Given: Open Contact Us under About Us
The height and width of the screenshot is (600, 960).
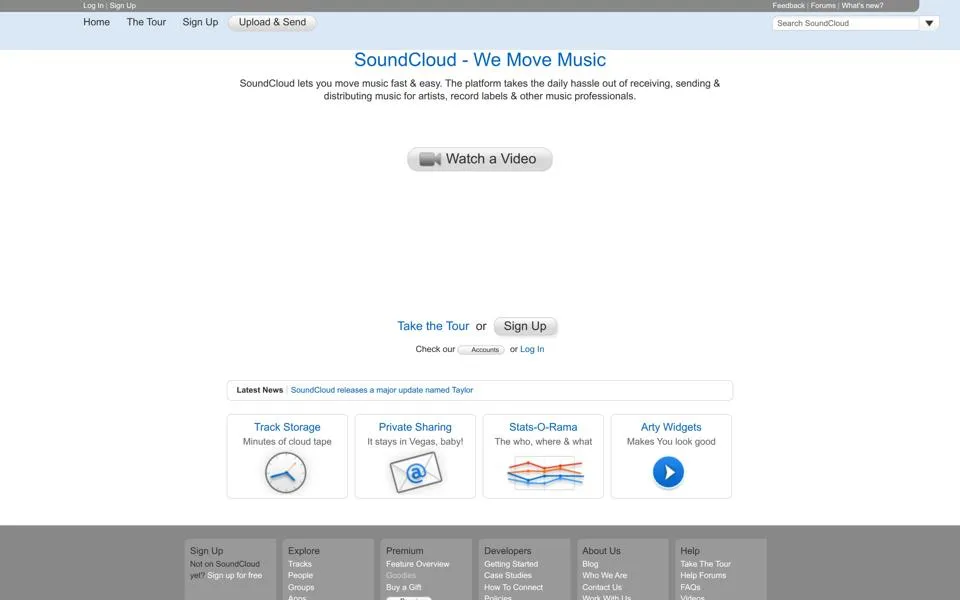Looking at the screenshot, I should point(602,587).
